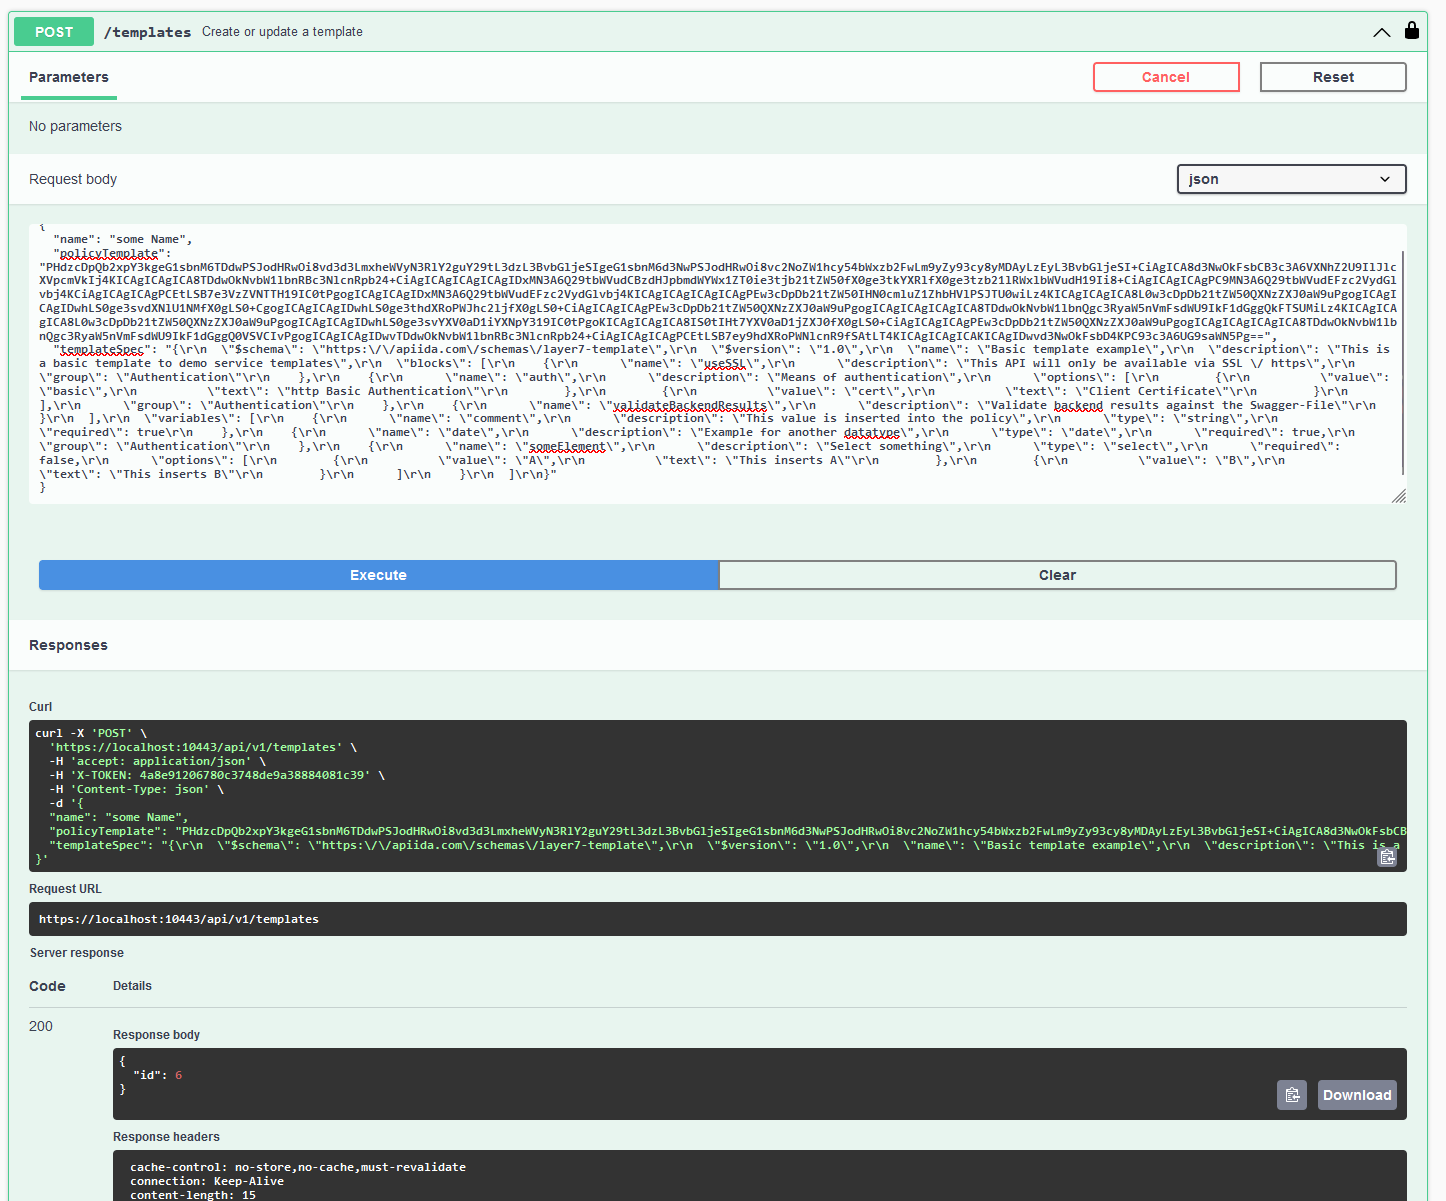Switch to the Parameters tab
Screen dimensions: 1446x1201
click(x=69, y=77)
